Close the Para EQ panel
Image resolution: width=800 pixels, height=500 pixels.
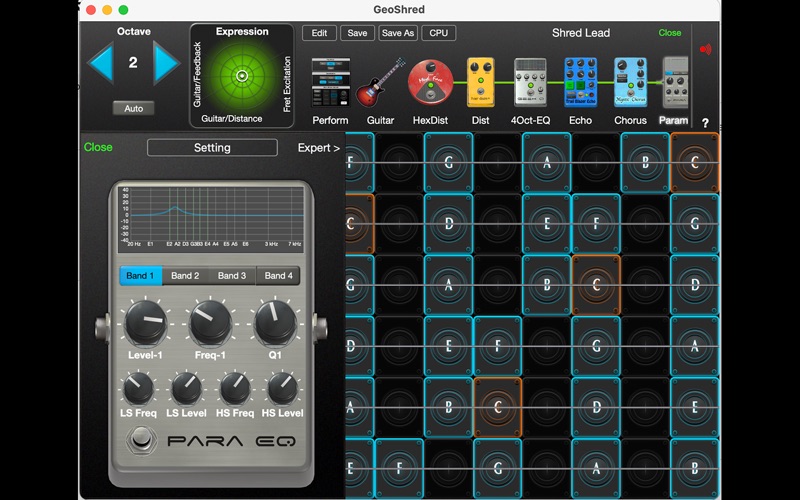click(98, 147)
